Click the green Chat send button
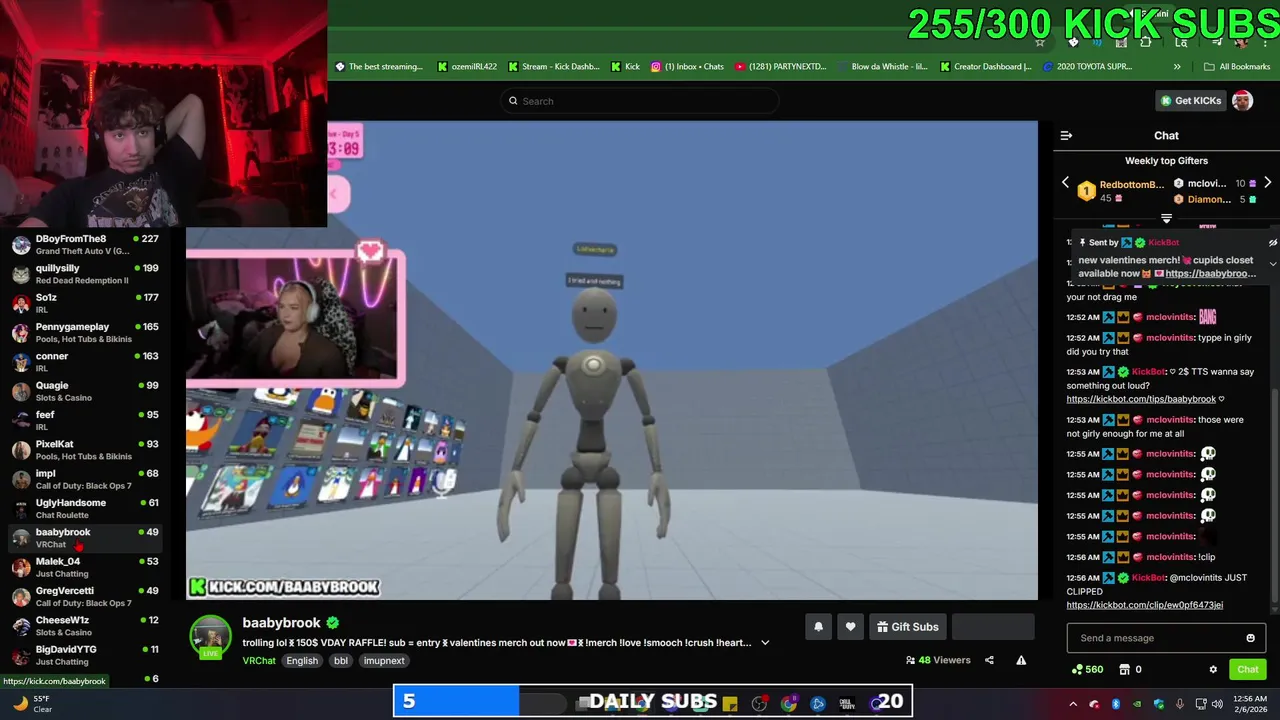This screenshot has width=1280, height=720. click(1248, 670)
